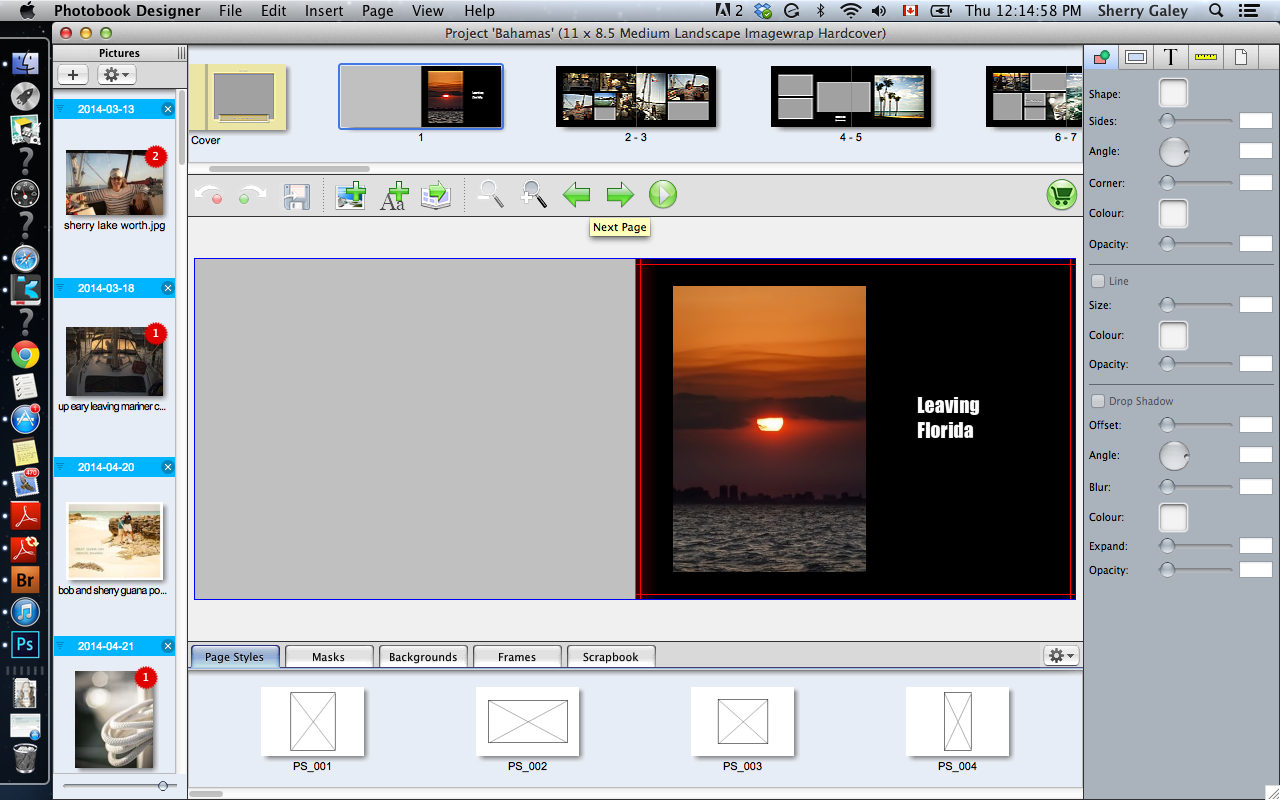The image size is (1280, 800).
Task: Enable the Drop Shadow checkbox
Action: click(1098, 401)
